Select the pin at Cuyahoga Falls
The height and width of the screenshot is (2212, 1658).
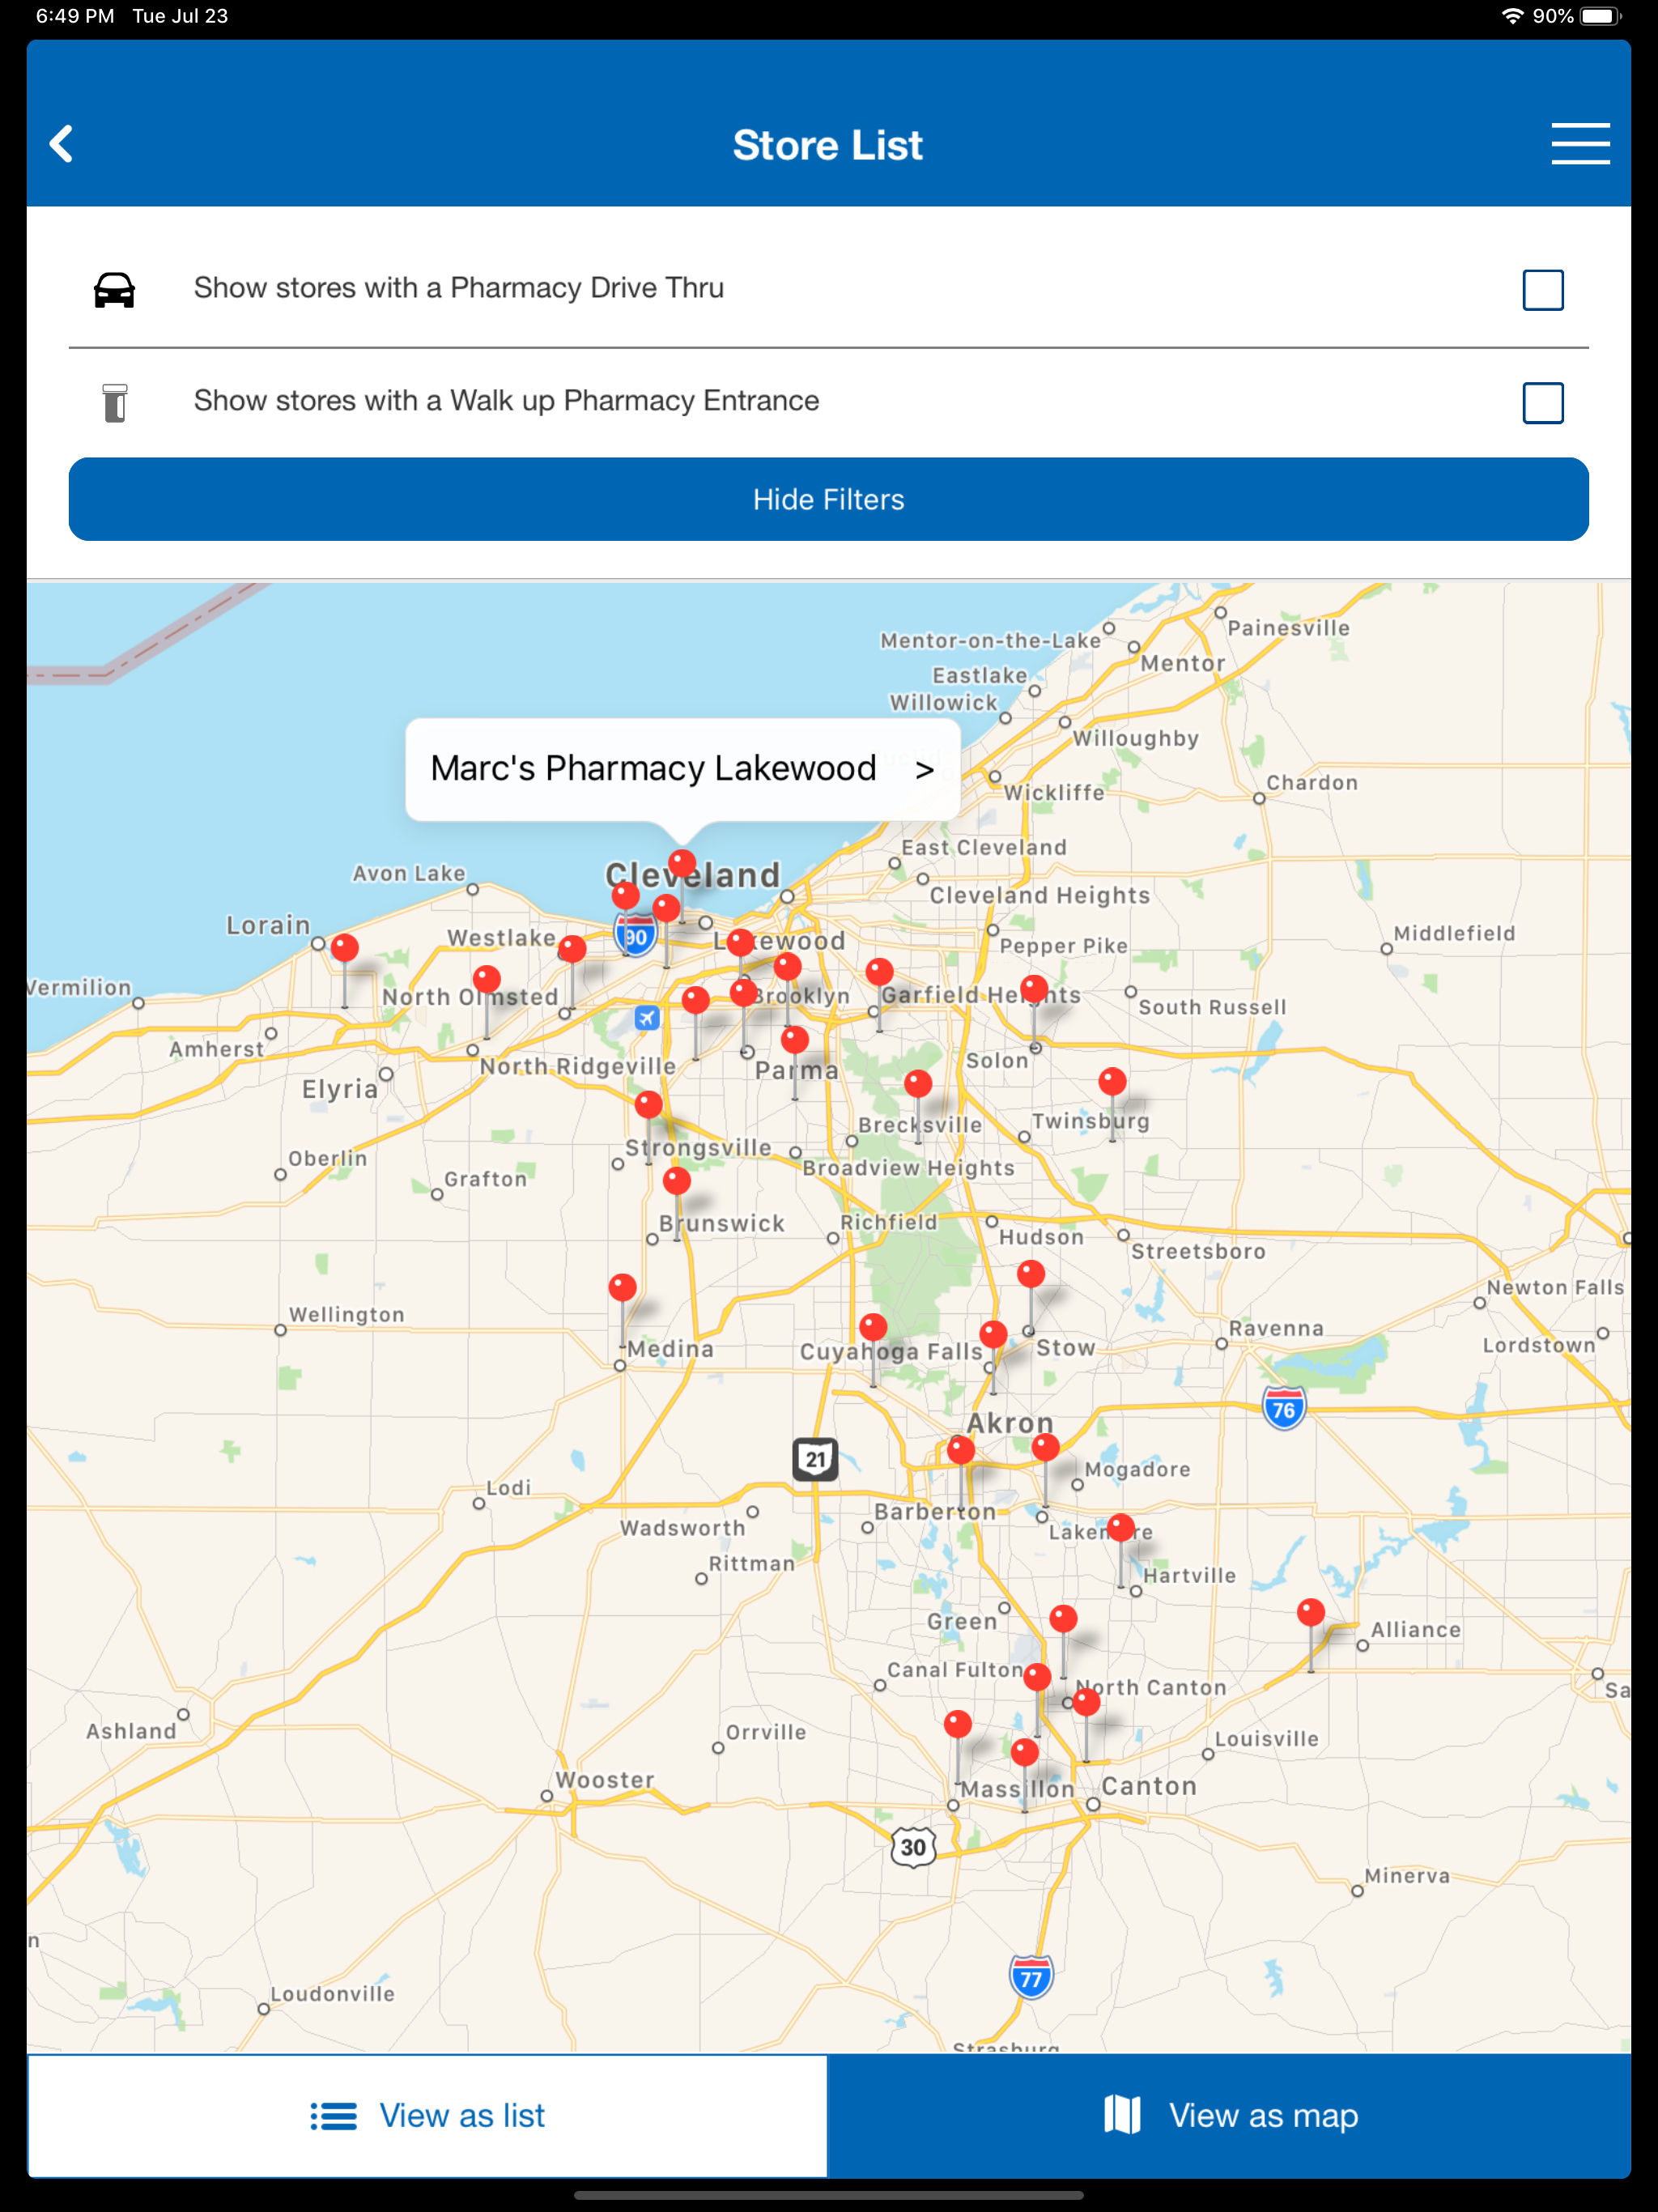point(873,1327)
